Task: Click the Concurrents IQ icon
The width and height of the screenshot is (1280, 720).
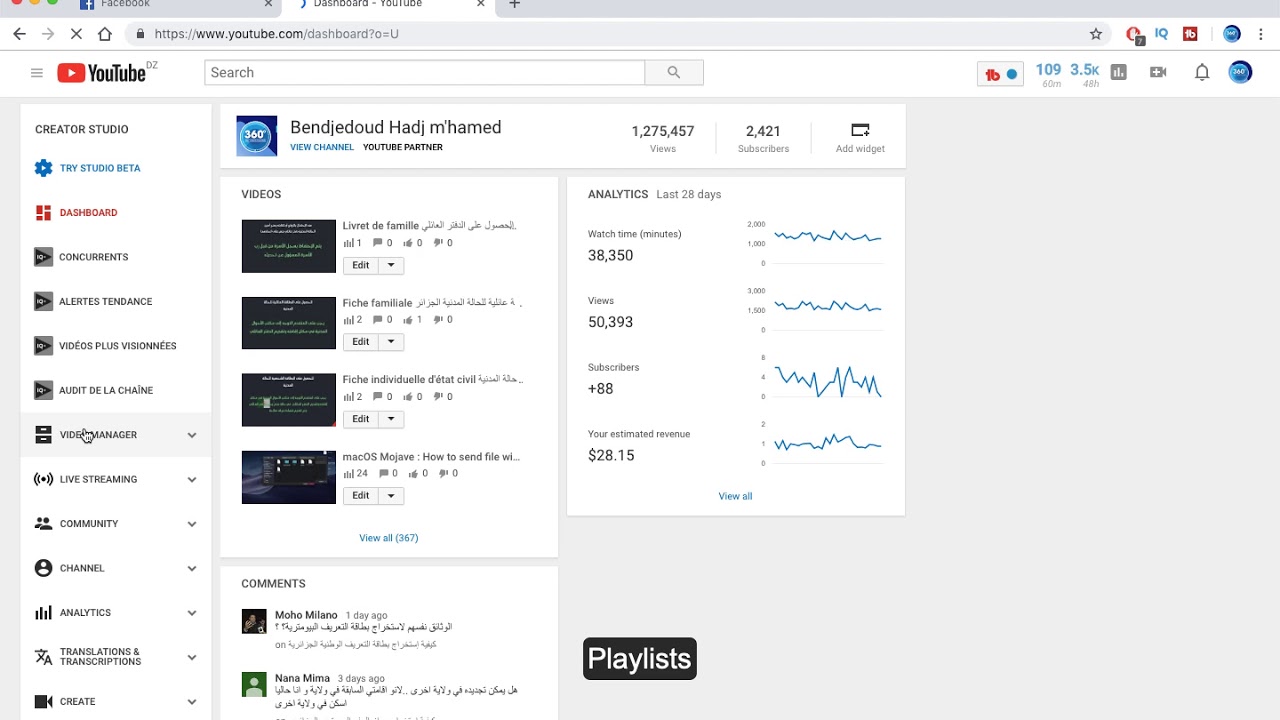Action: (43, 257)
